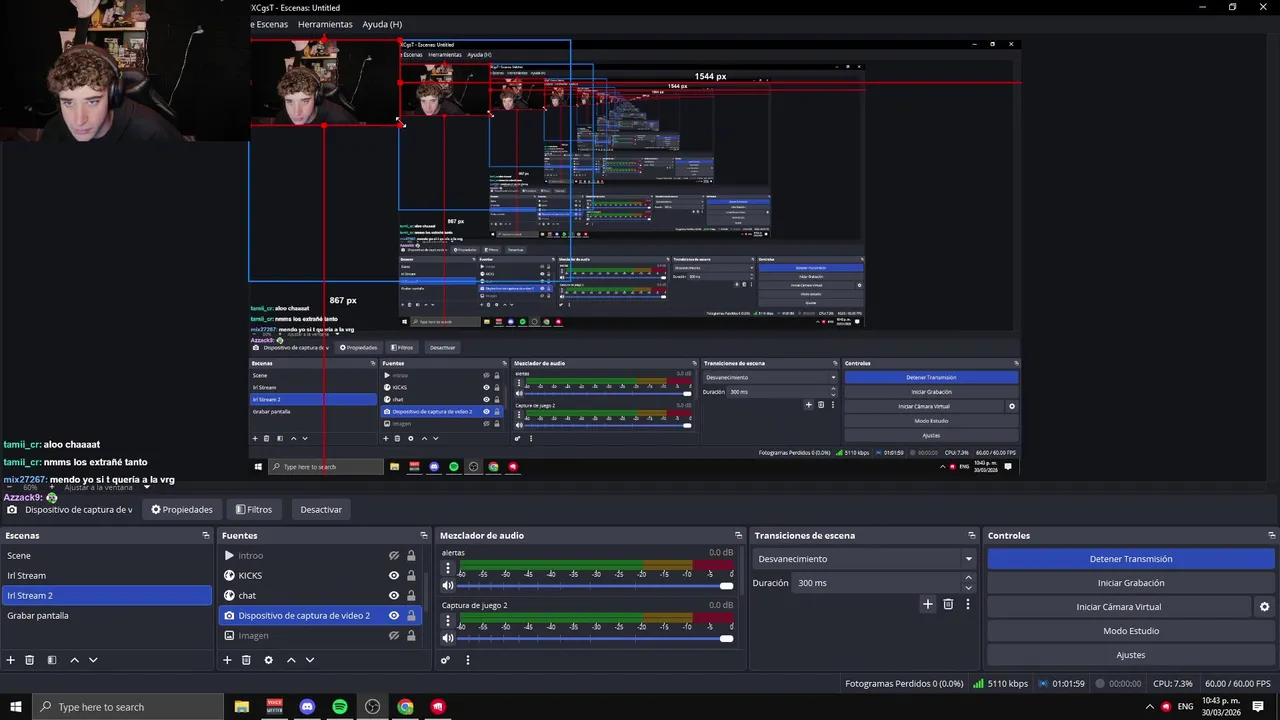The image size is (1280, 720).
Task: Decrease transition Duración with down arrow
Action: [968, 588]
